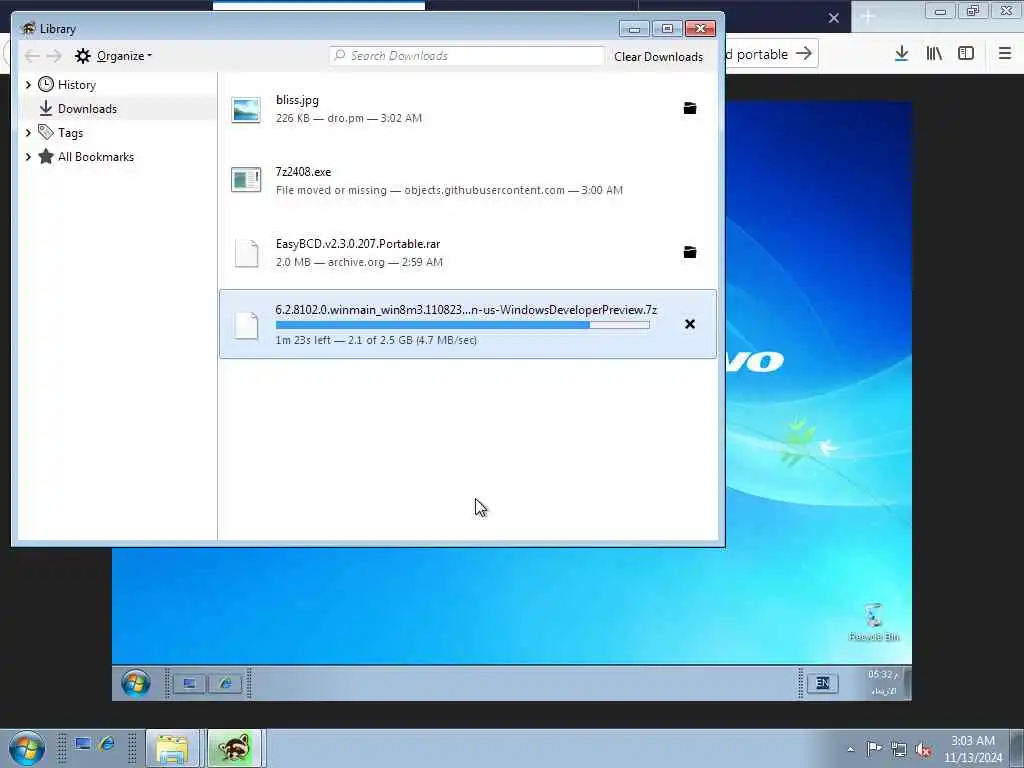Open containing folder for bliss.jpg
Image resolution: width=1024 pixels, height=768 pixels.
690,108
